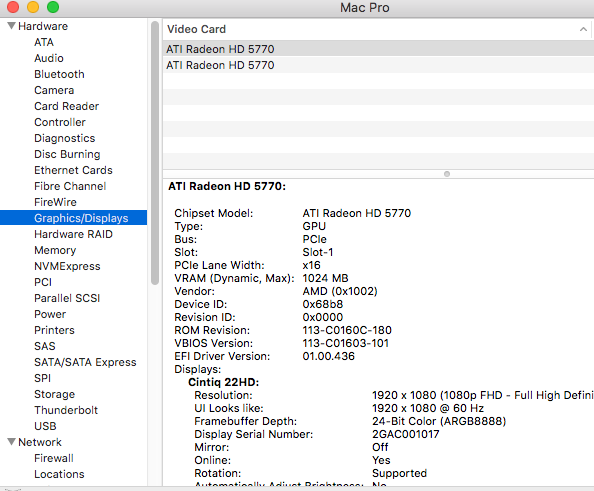Click the UI Looks like value 1920 x 1080 @ 60 Hz
The height and width of the screenshot is (491, 594).
[428, 408]
